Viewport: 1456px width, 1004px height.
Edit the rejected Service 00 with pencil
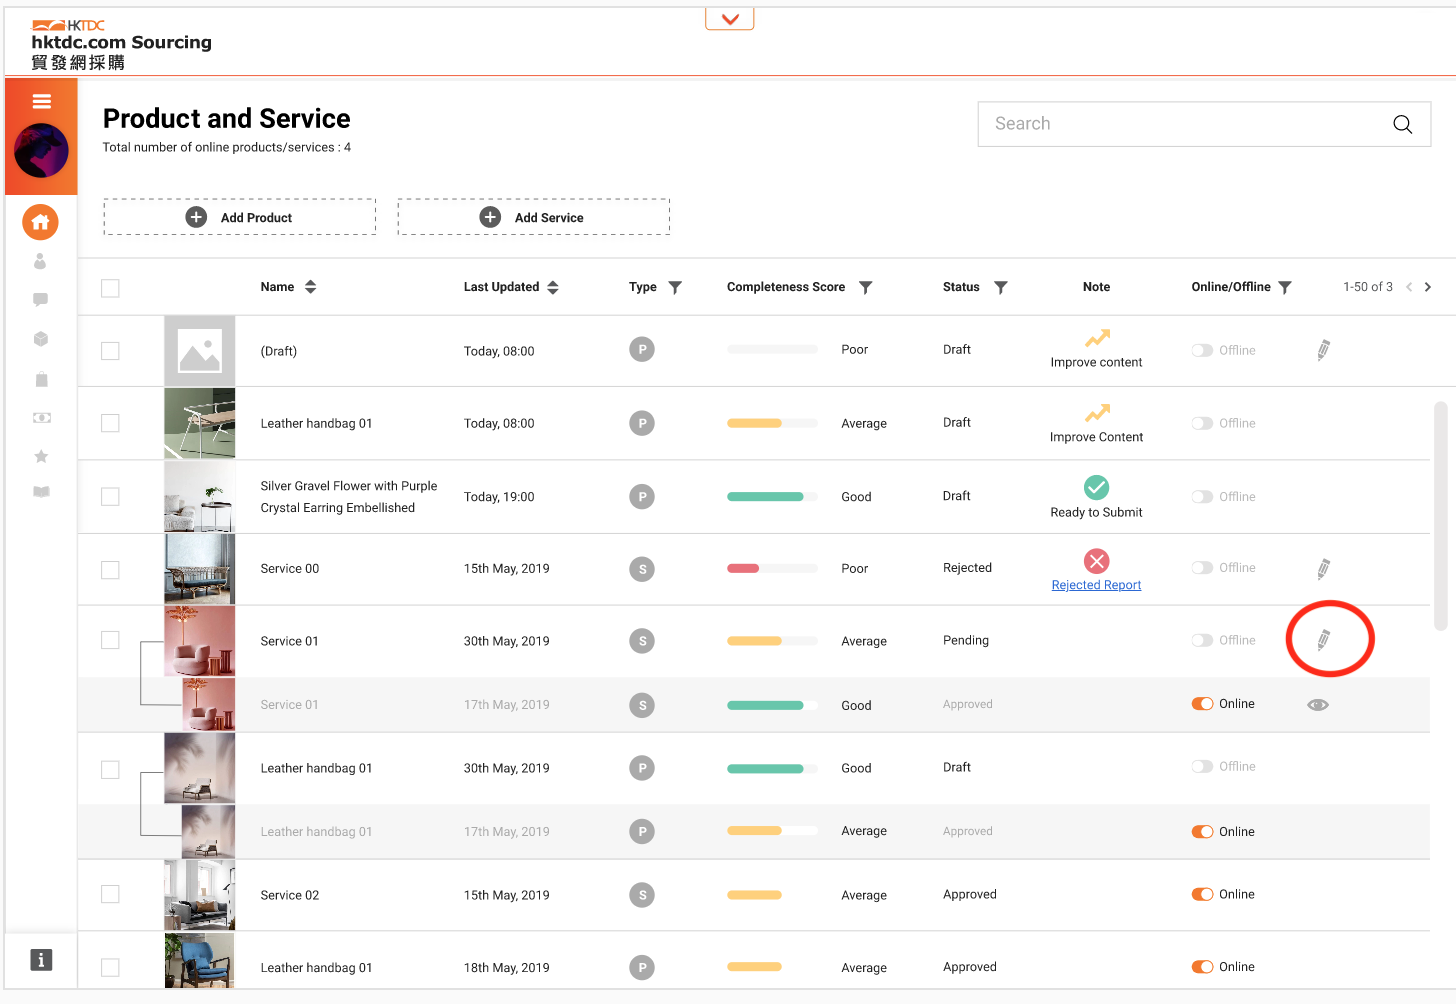(1323, 569)
